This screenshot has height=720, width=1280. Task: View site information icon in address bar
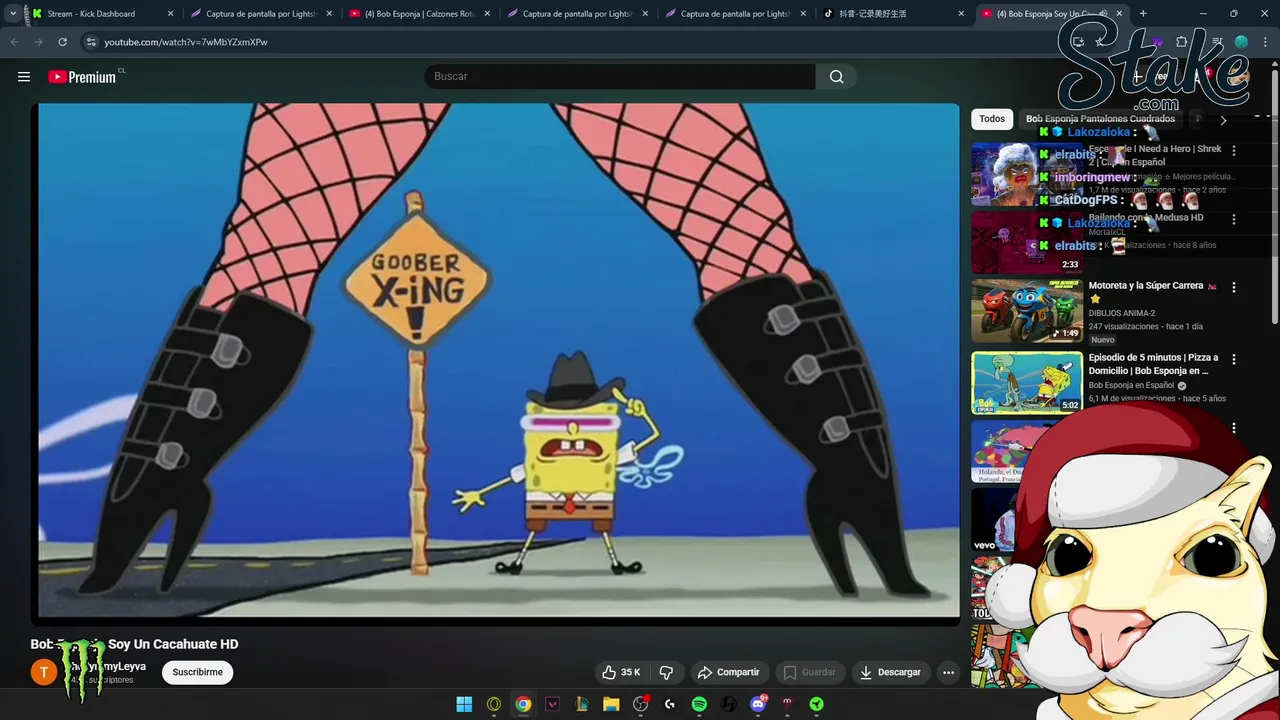[x=91, y=42]
